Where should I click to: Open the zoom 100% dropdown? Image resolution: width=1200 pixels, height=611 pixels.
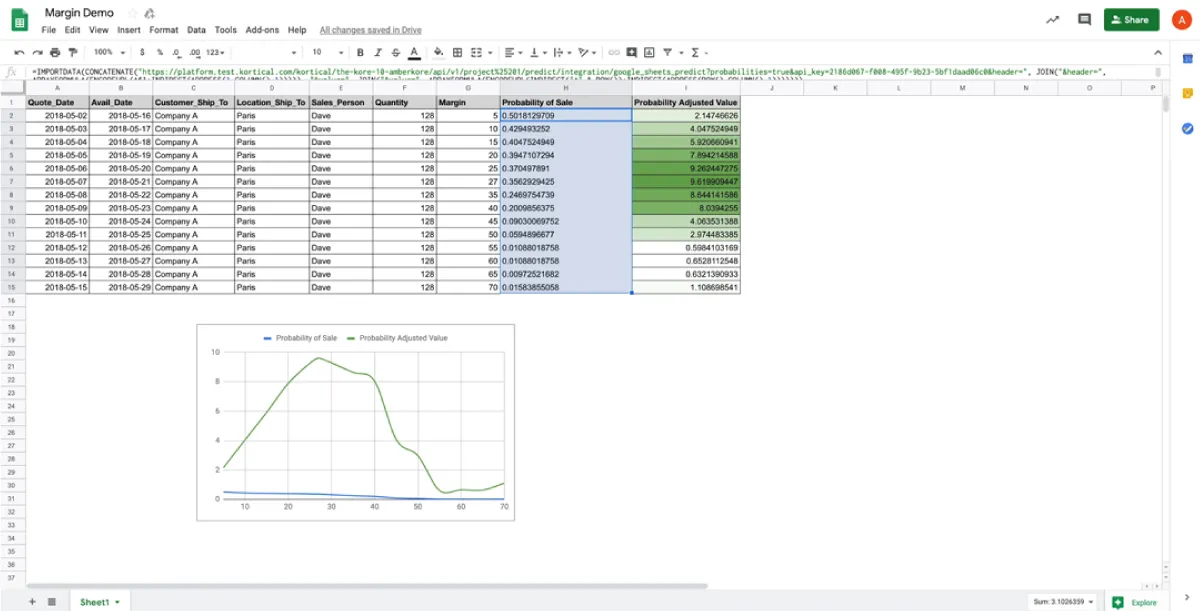pos(110,52)
